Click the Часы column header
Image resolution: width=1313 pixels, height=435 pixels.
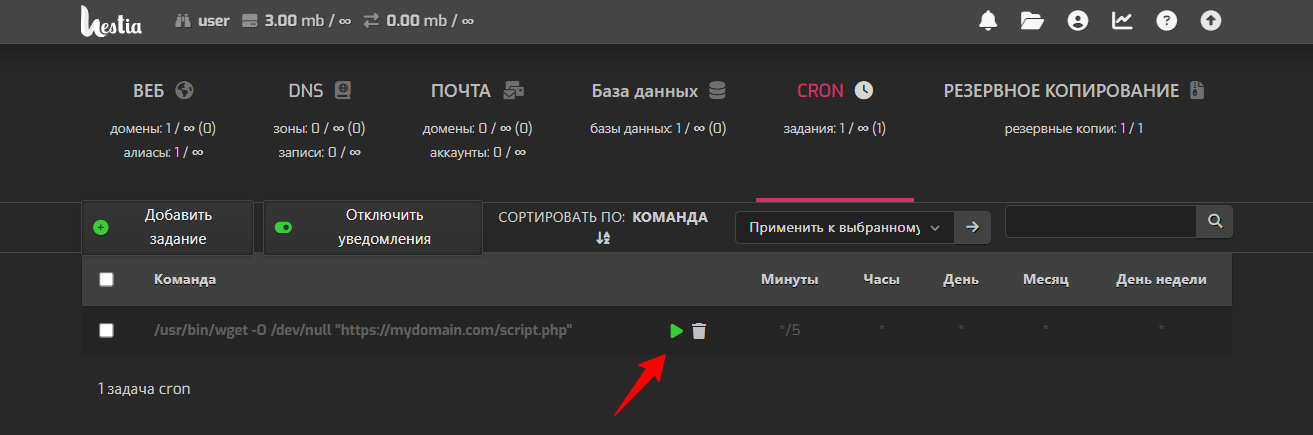(x=882, y=280)
